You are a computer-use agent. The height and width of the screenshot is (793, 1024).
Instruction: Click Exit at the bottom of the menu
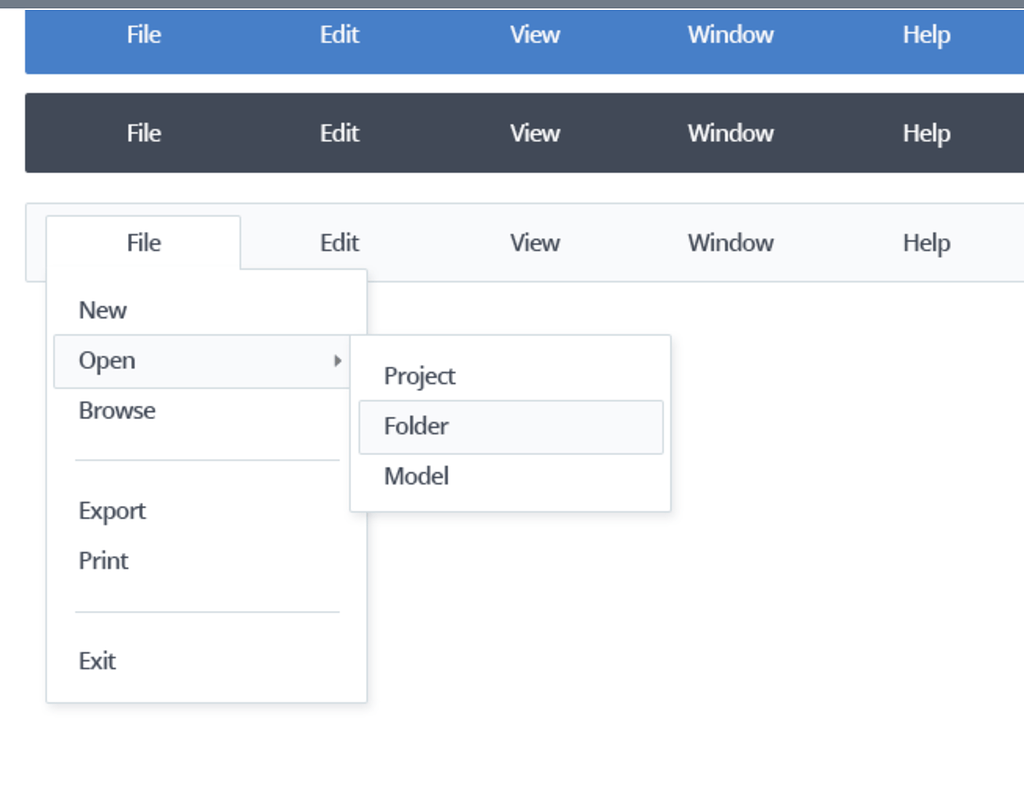[97, 661]
